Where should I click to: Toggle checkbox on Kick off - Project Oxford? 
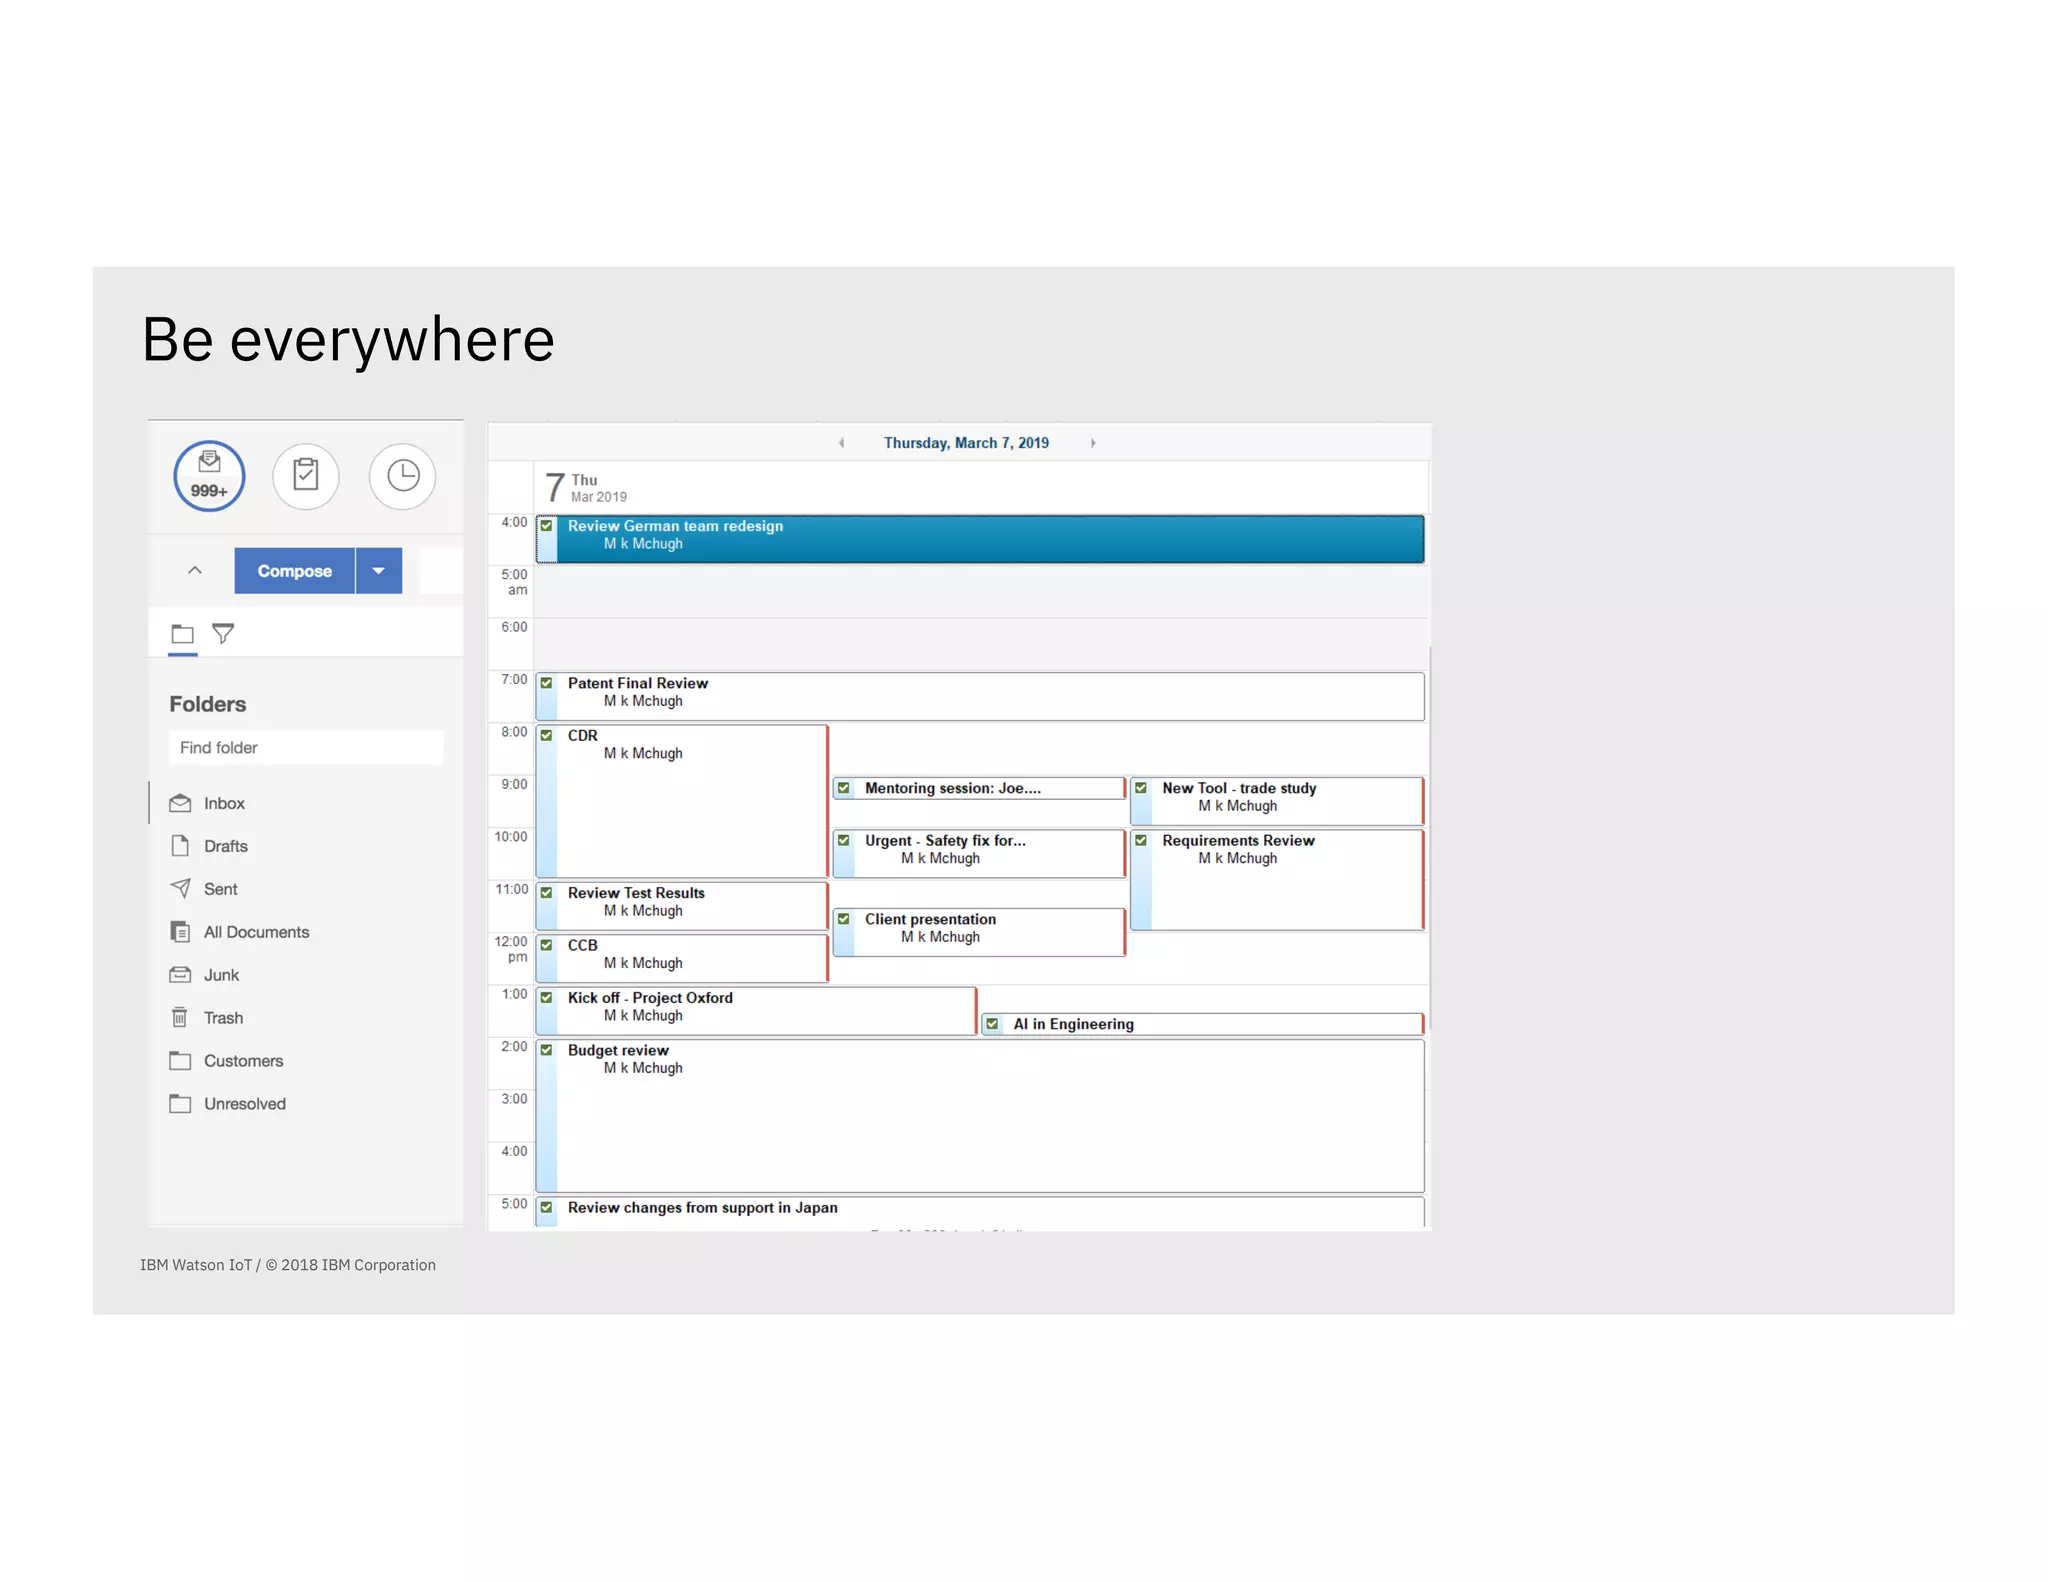click(x=547, y=998)
